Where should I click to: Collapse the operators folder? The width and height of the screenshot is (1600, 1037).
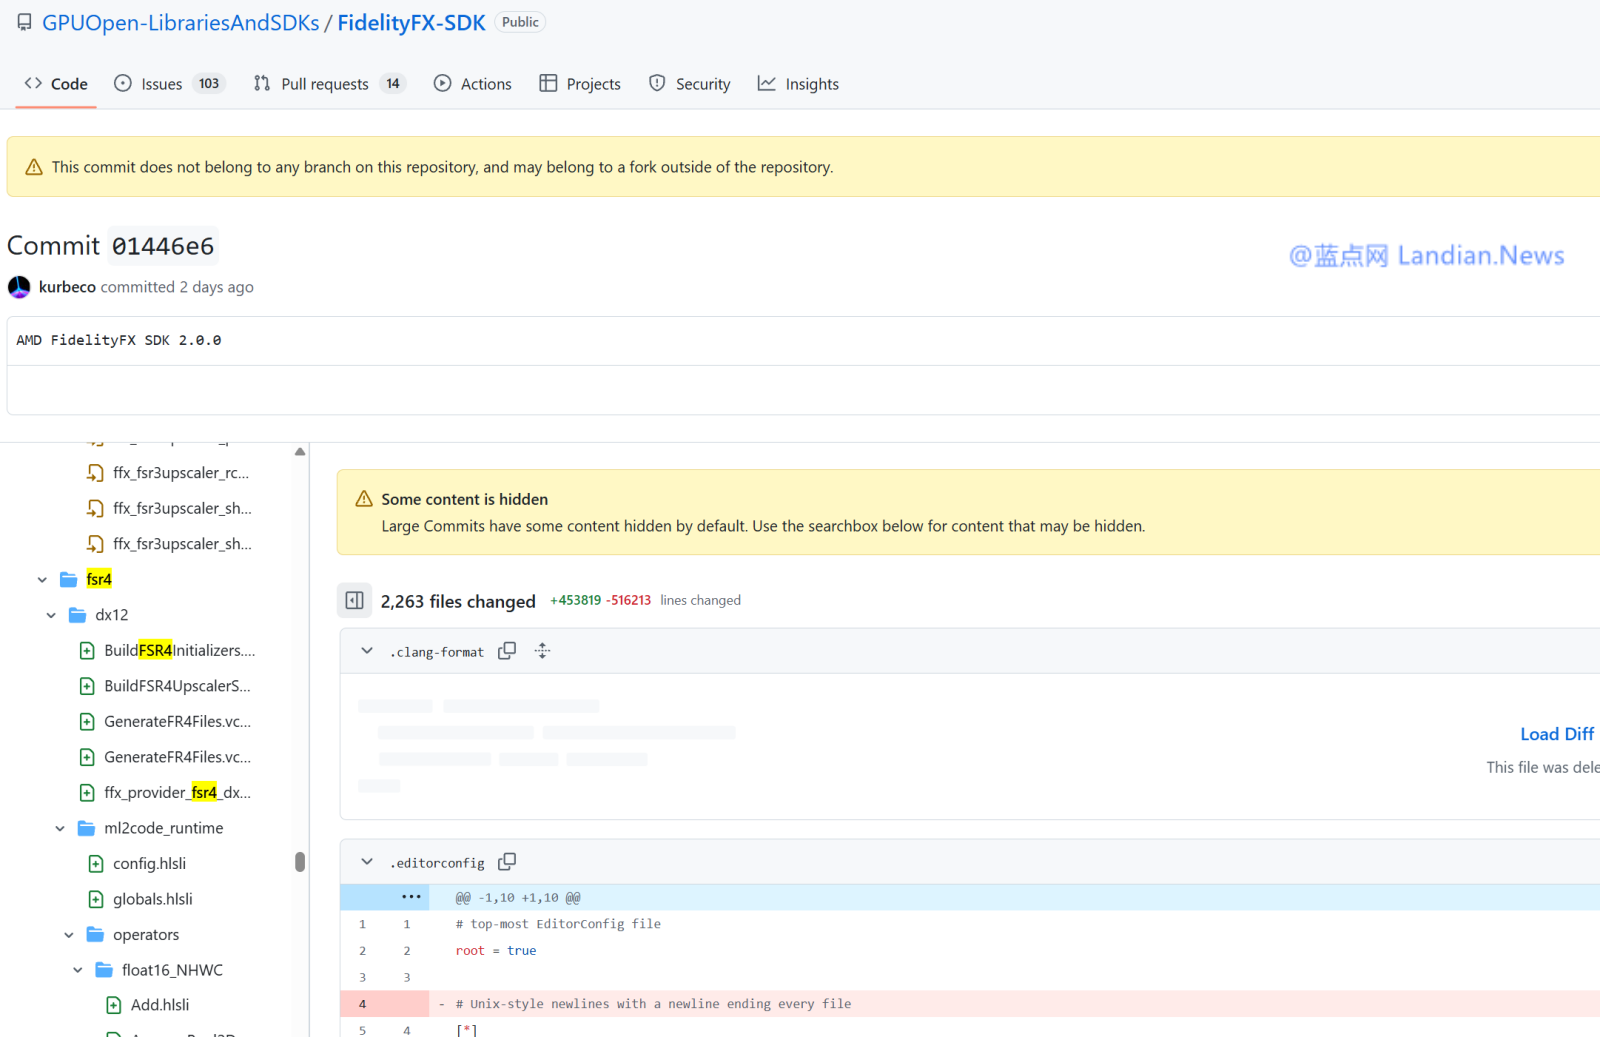click(69, 935)
